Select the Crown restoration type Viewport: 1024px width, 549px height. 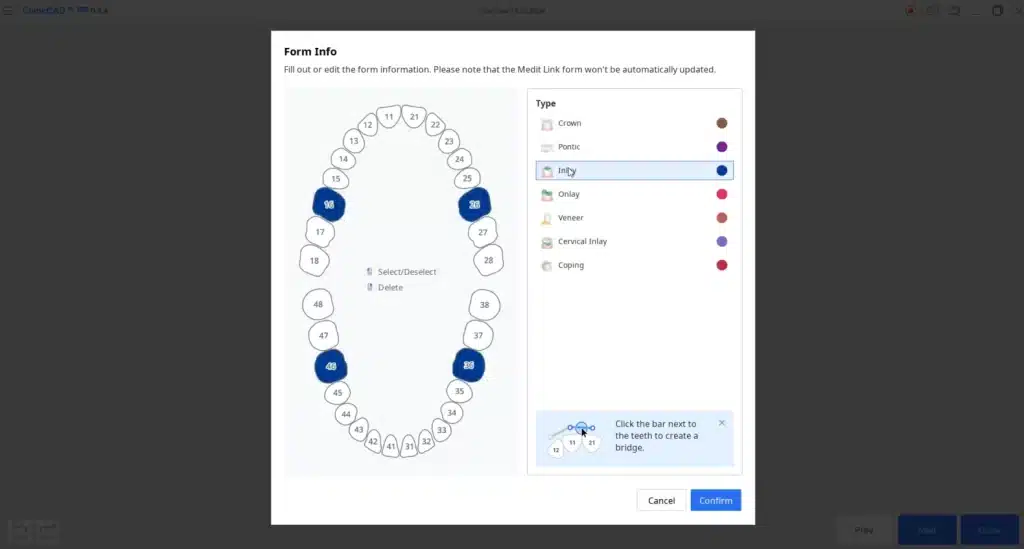pyautogui.click(x=634, y=123)
